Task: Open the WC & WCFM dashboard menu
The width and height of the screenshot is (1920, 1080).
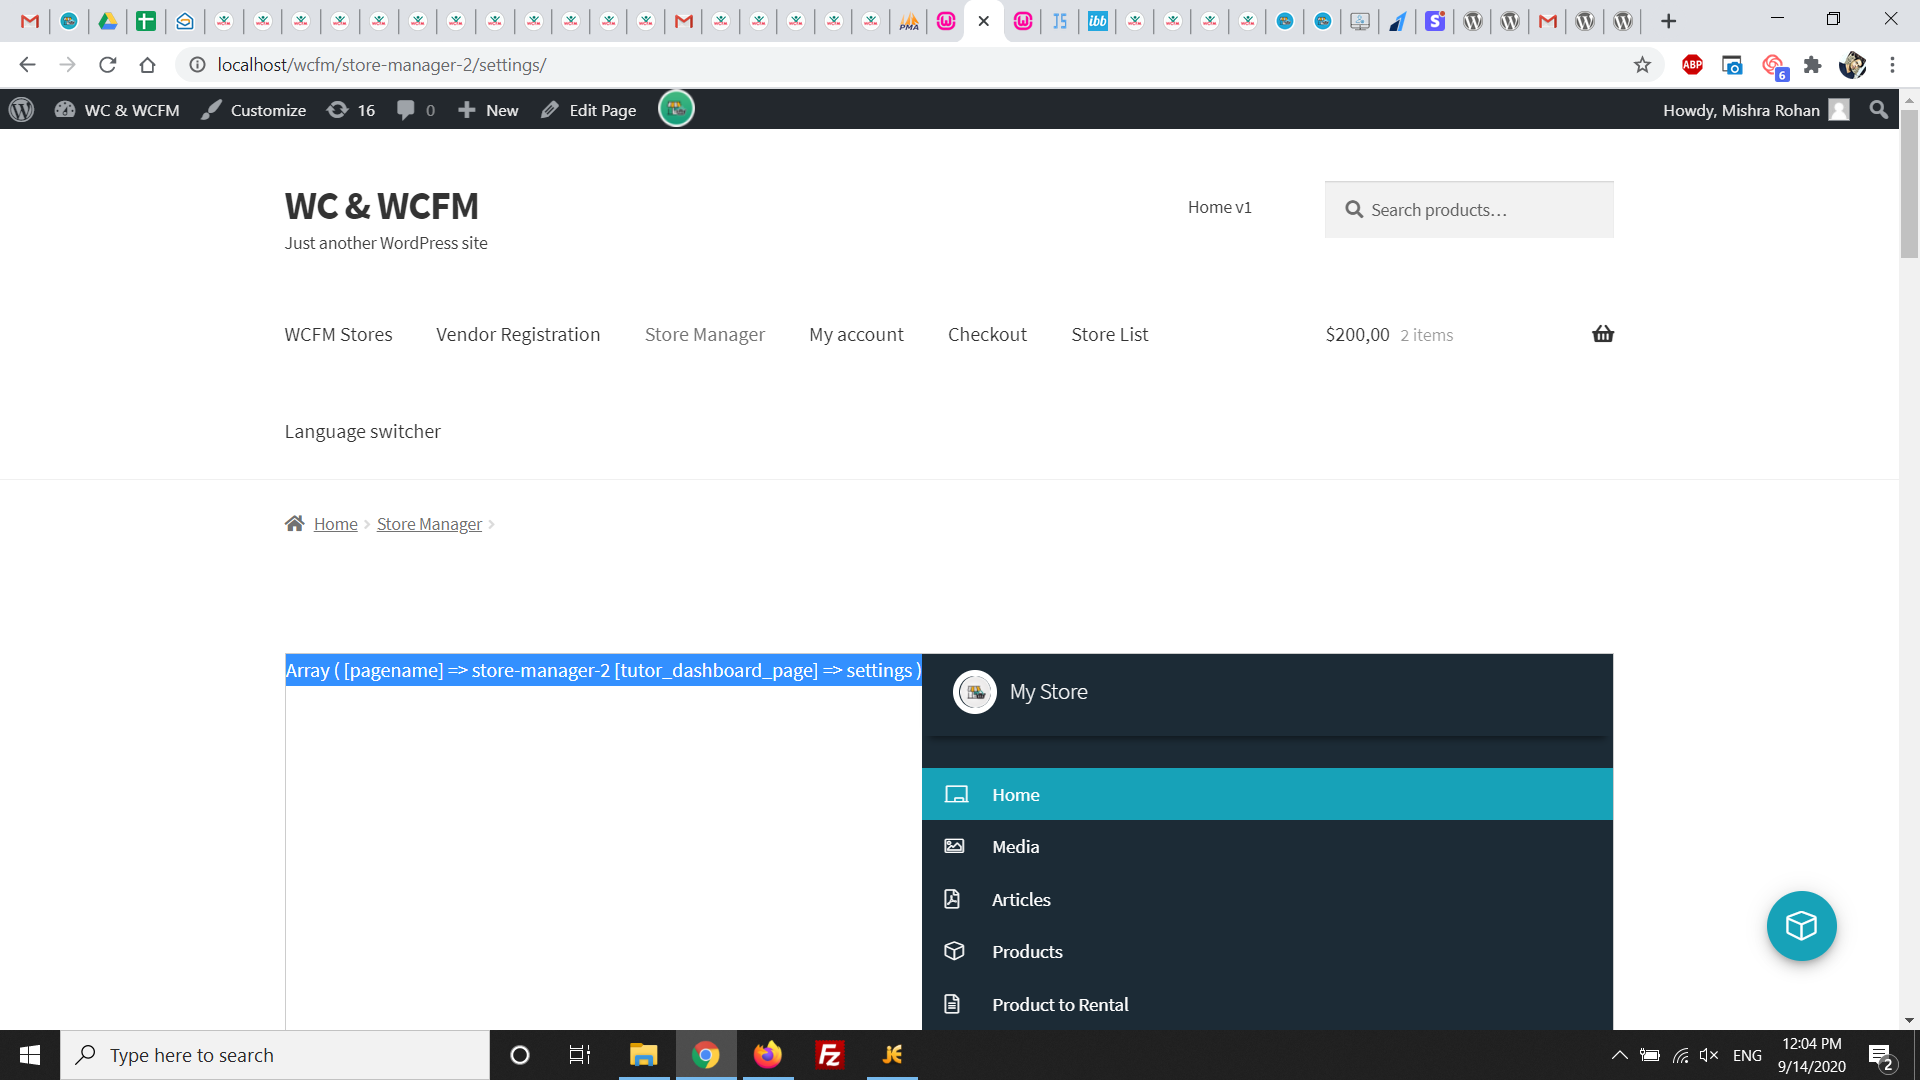Action: pyautogui.click(x=117, y=110)
